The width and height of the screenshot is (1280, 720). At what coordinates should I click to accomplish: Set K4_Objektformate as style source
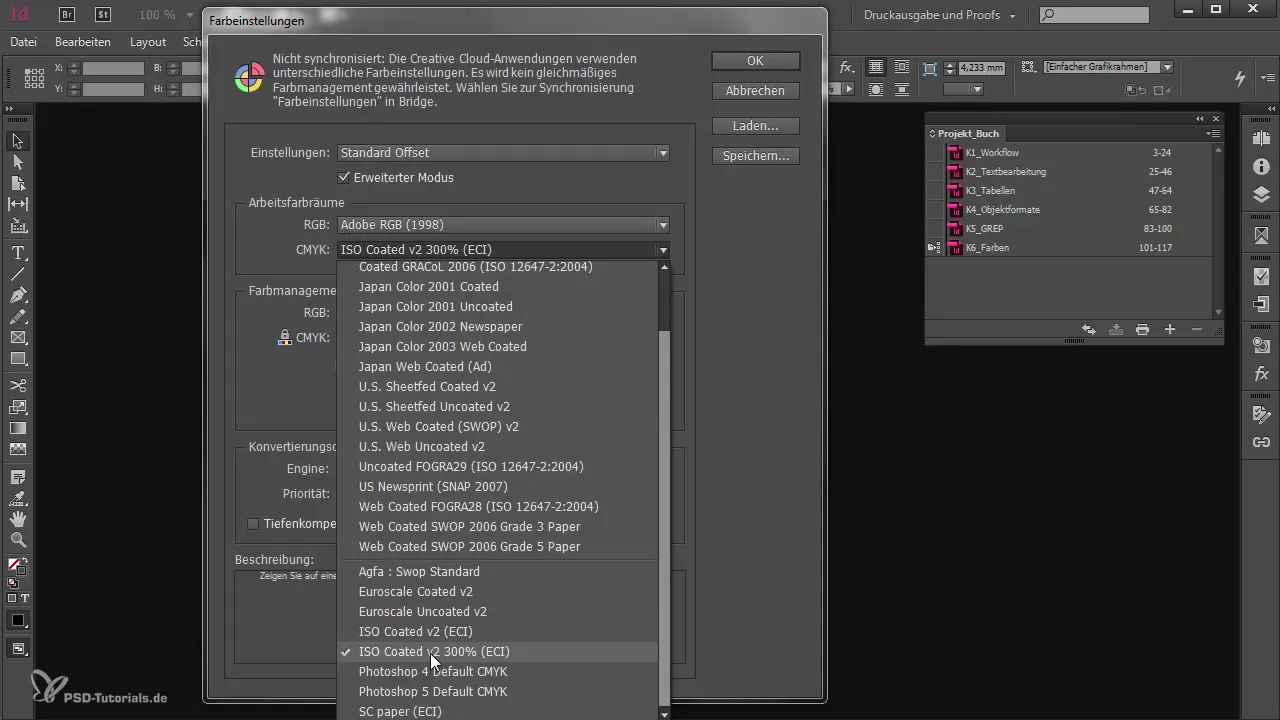pyautogui.click(x=935, y=210)
